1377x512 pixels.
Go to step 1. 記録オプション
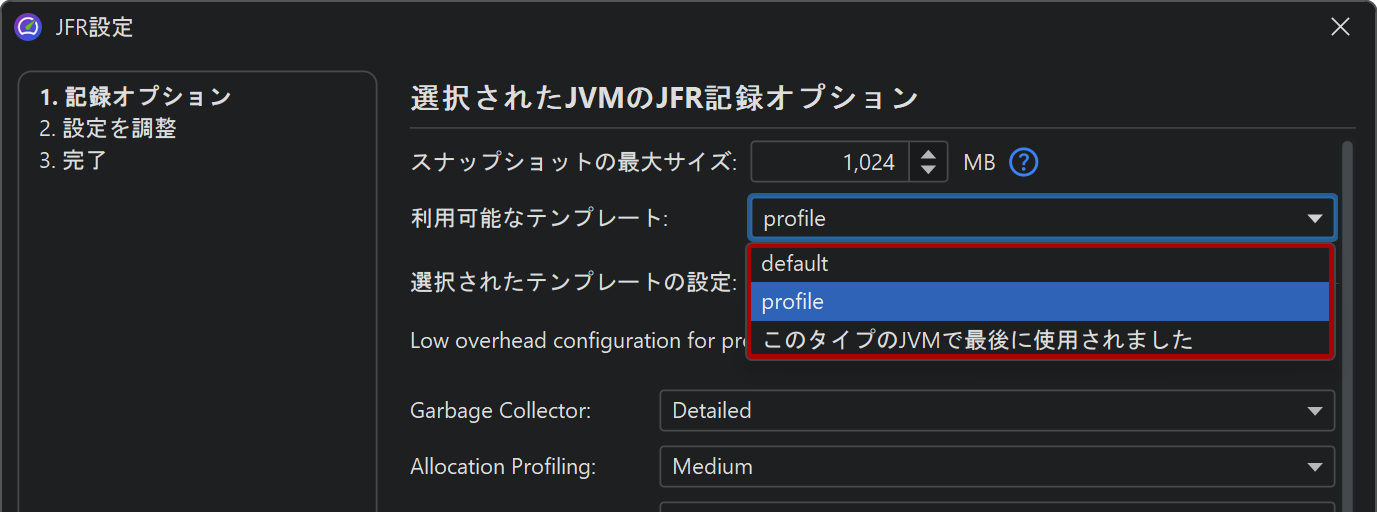click(x=135, y=97)
